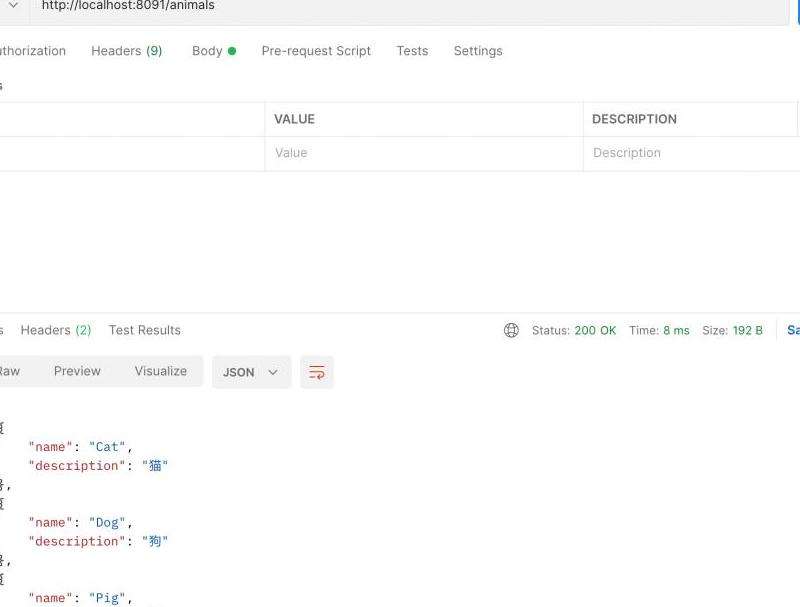The height and width of the screenshot is (607, 800).
Task: Switch response view to Raw
Action: pyautogui.click(x=9, y=371)
